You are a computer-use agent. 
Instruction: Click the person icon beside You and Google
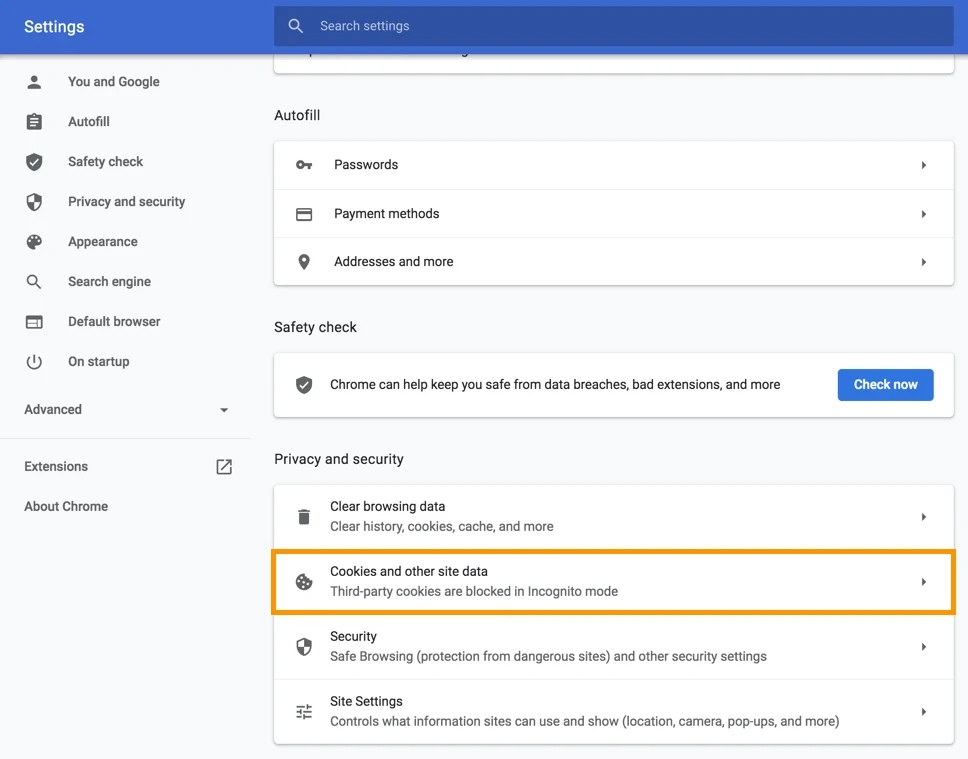pyautogui.click(x=34, y=82)
